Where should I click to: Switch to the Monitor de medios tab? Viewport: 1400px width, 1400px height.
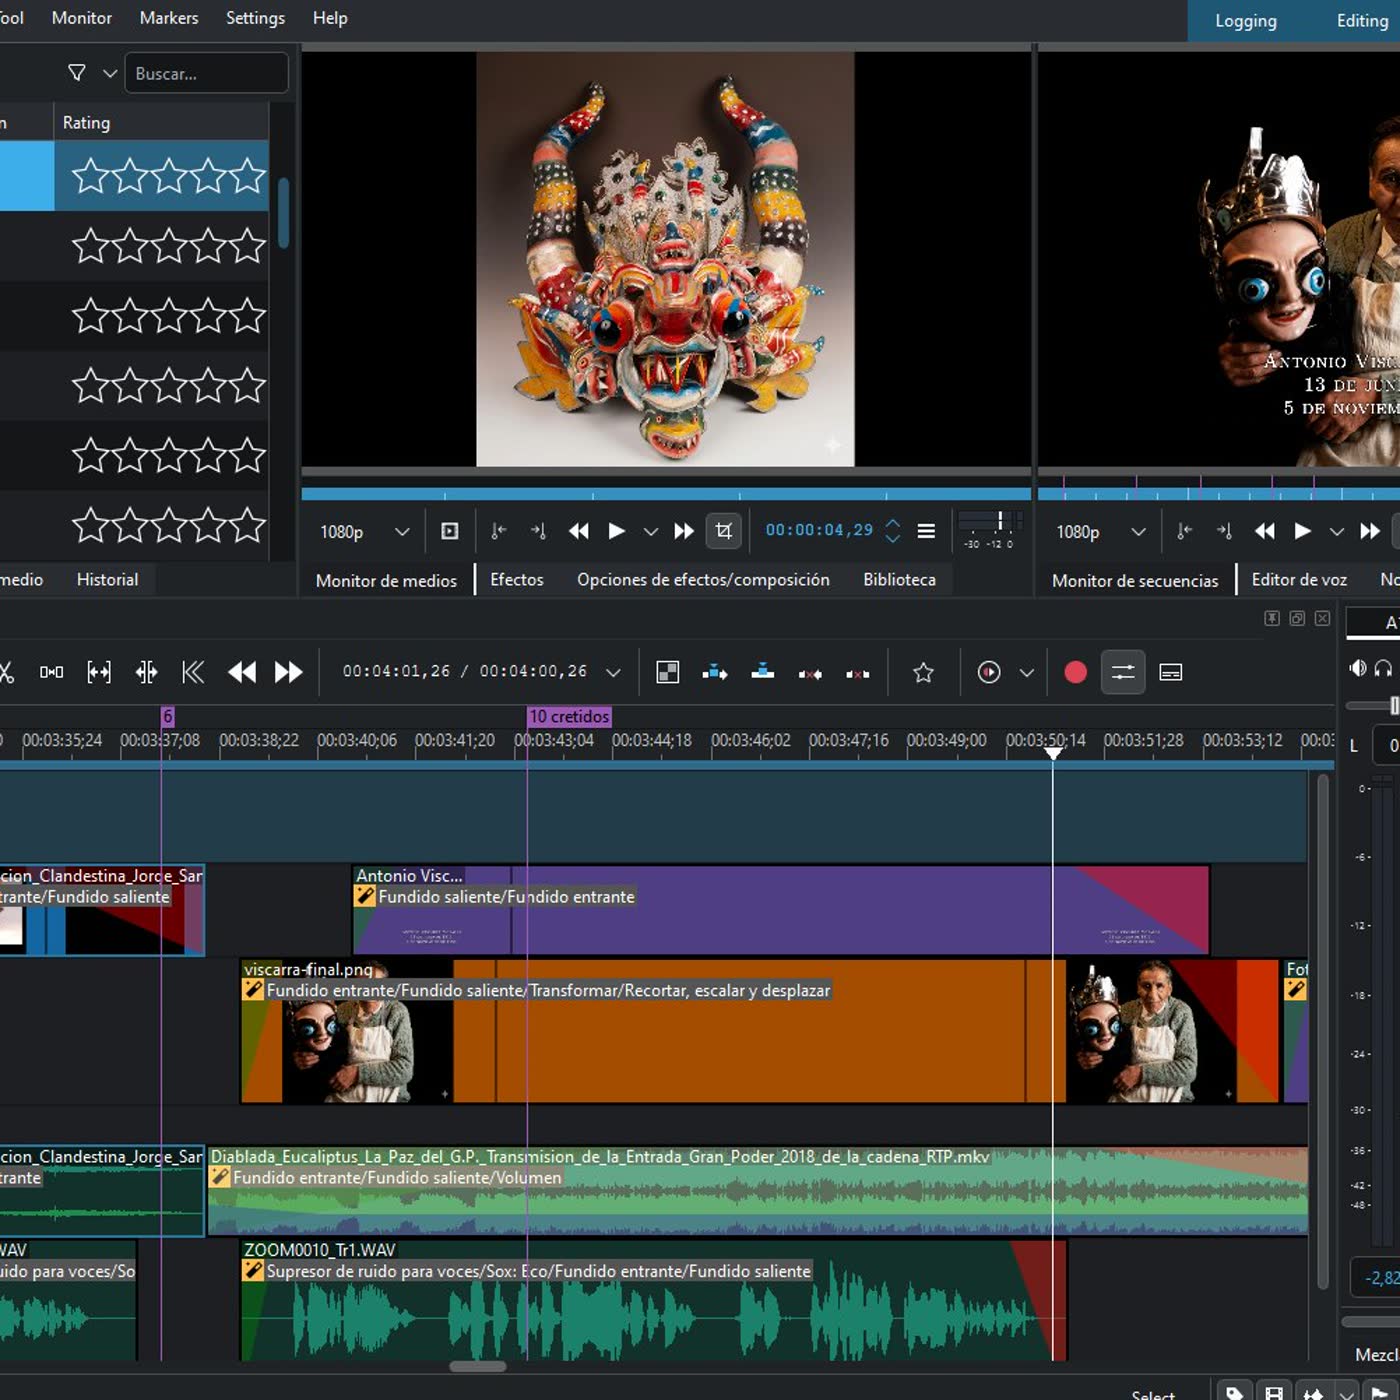point(386,580)
